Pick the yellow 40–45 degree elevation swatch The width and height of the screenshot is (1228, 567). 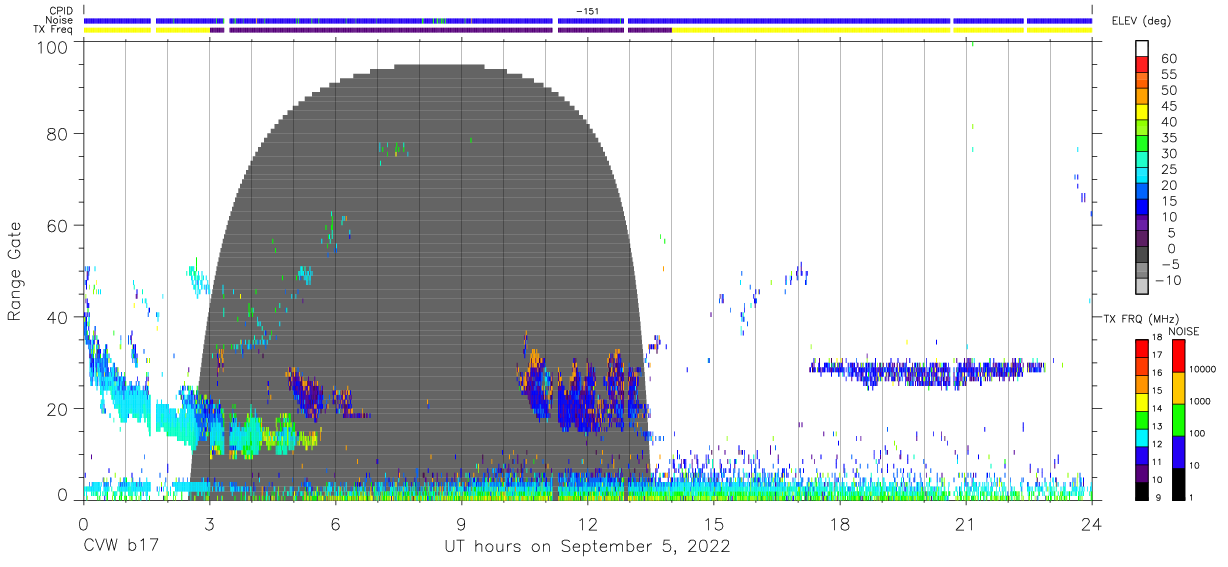tap(1142, 114)
